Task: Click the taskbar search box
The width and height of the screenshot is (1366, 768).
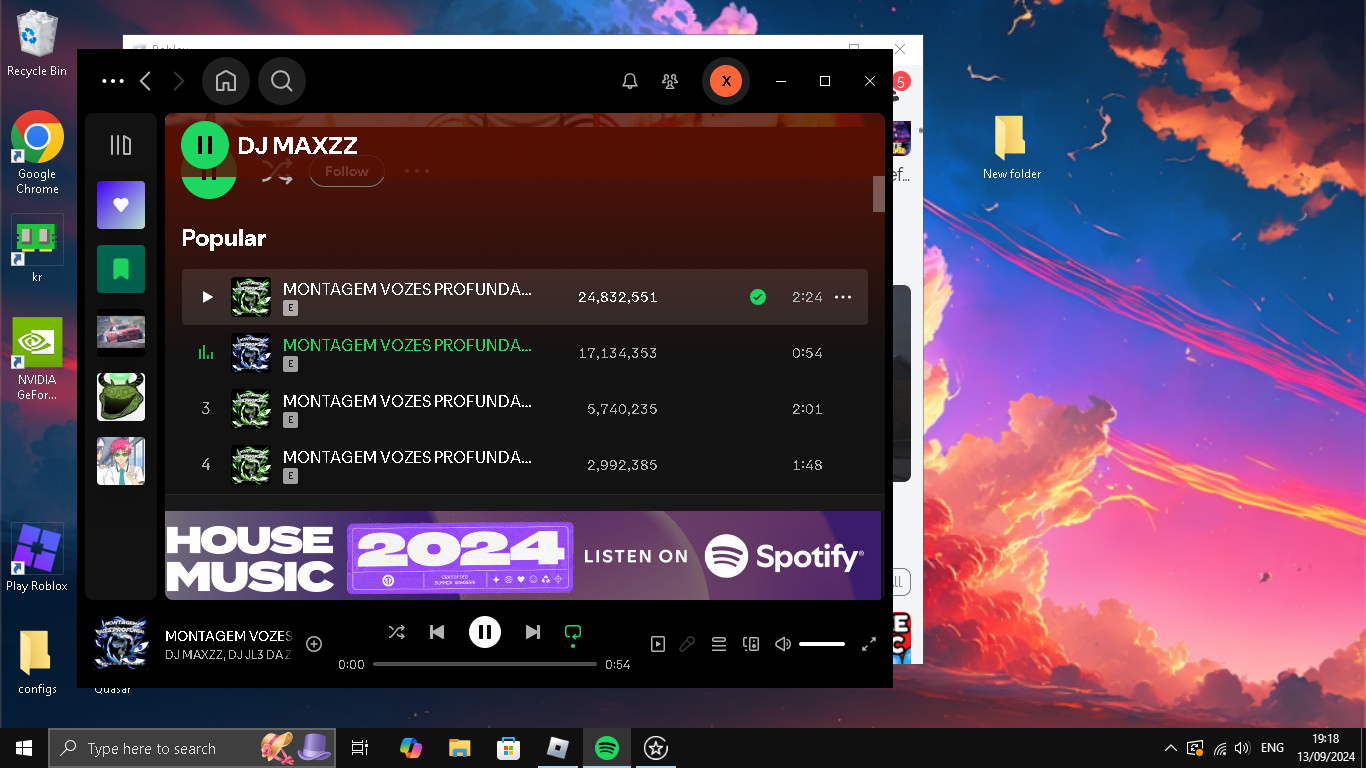Action: pyautogui.click(x=192, y=748)
